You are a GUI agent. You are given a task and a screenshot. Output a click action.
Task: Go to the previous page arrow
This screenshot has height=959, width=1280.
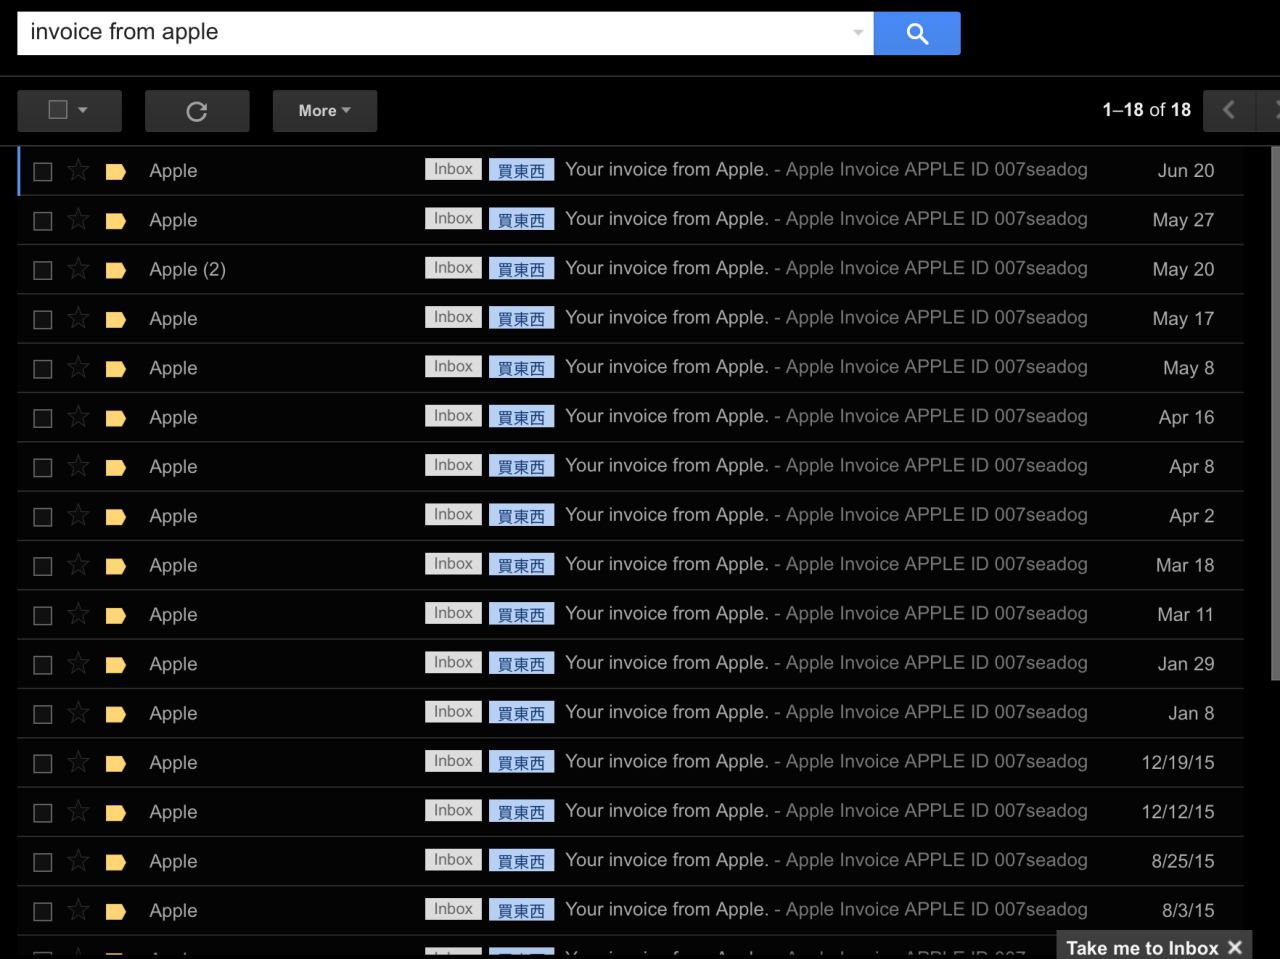(x=1229, y=110)
